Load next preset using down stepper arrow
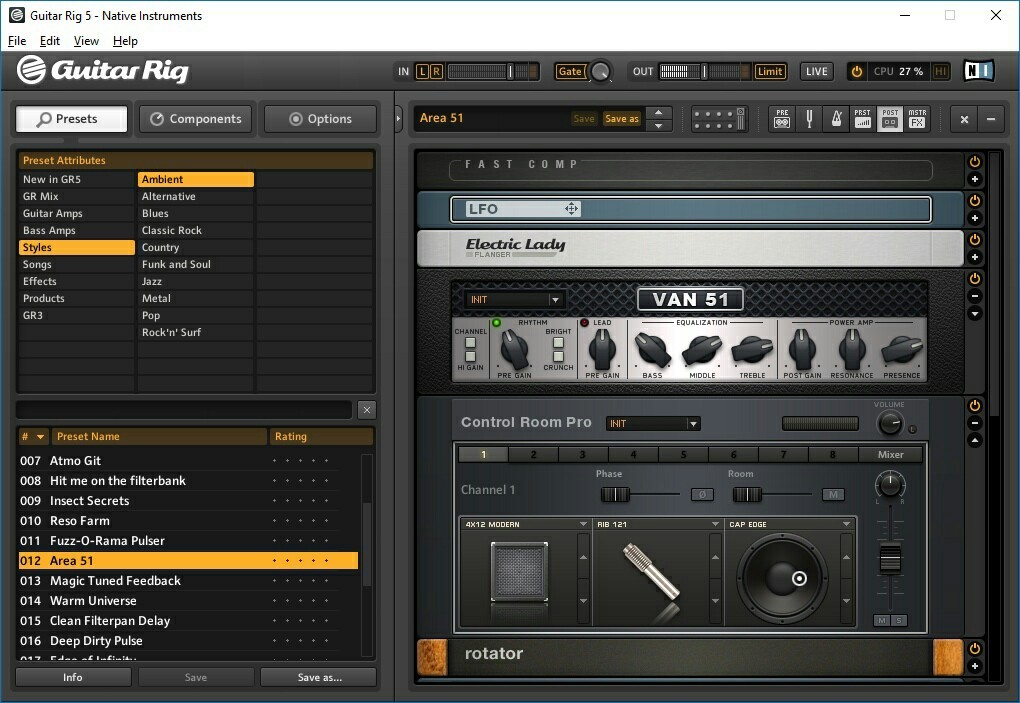 click(x=658, y=126)
